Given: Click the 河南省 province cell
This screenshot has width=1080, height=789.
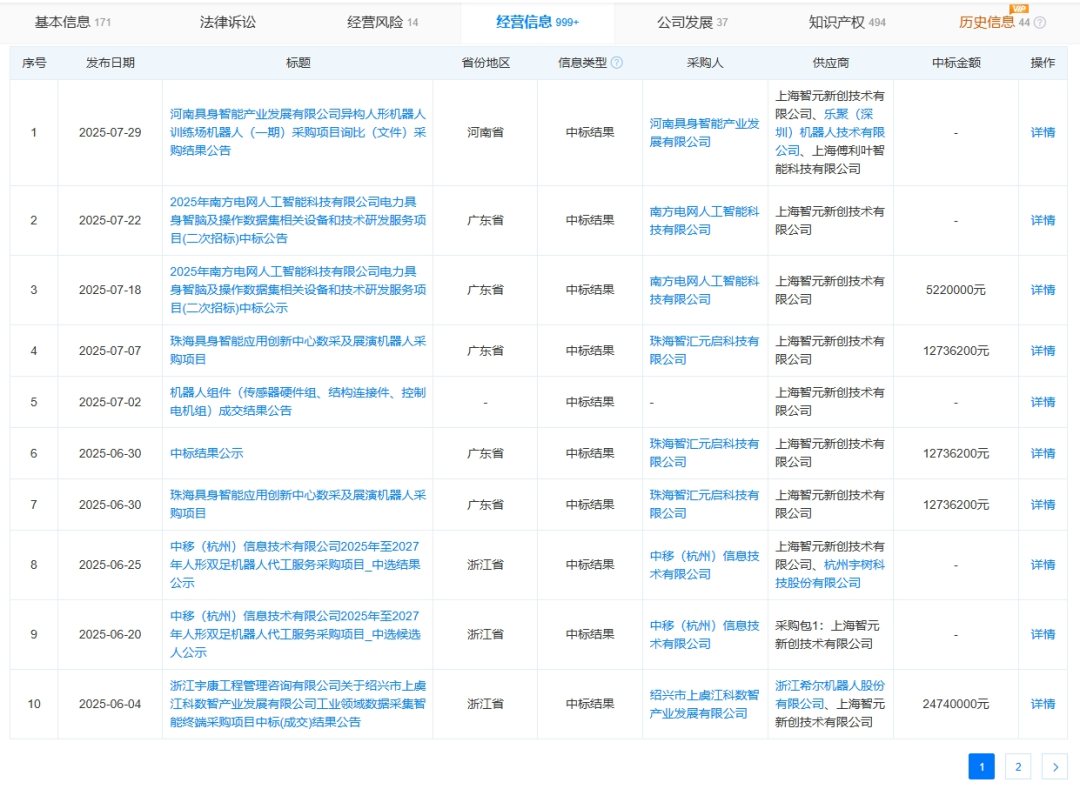Looking at the screenshot, I should tap(486, 132).
